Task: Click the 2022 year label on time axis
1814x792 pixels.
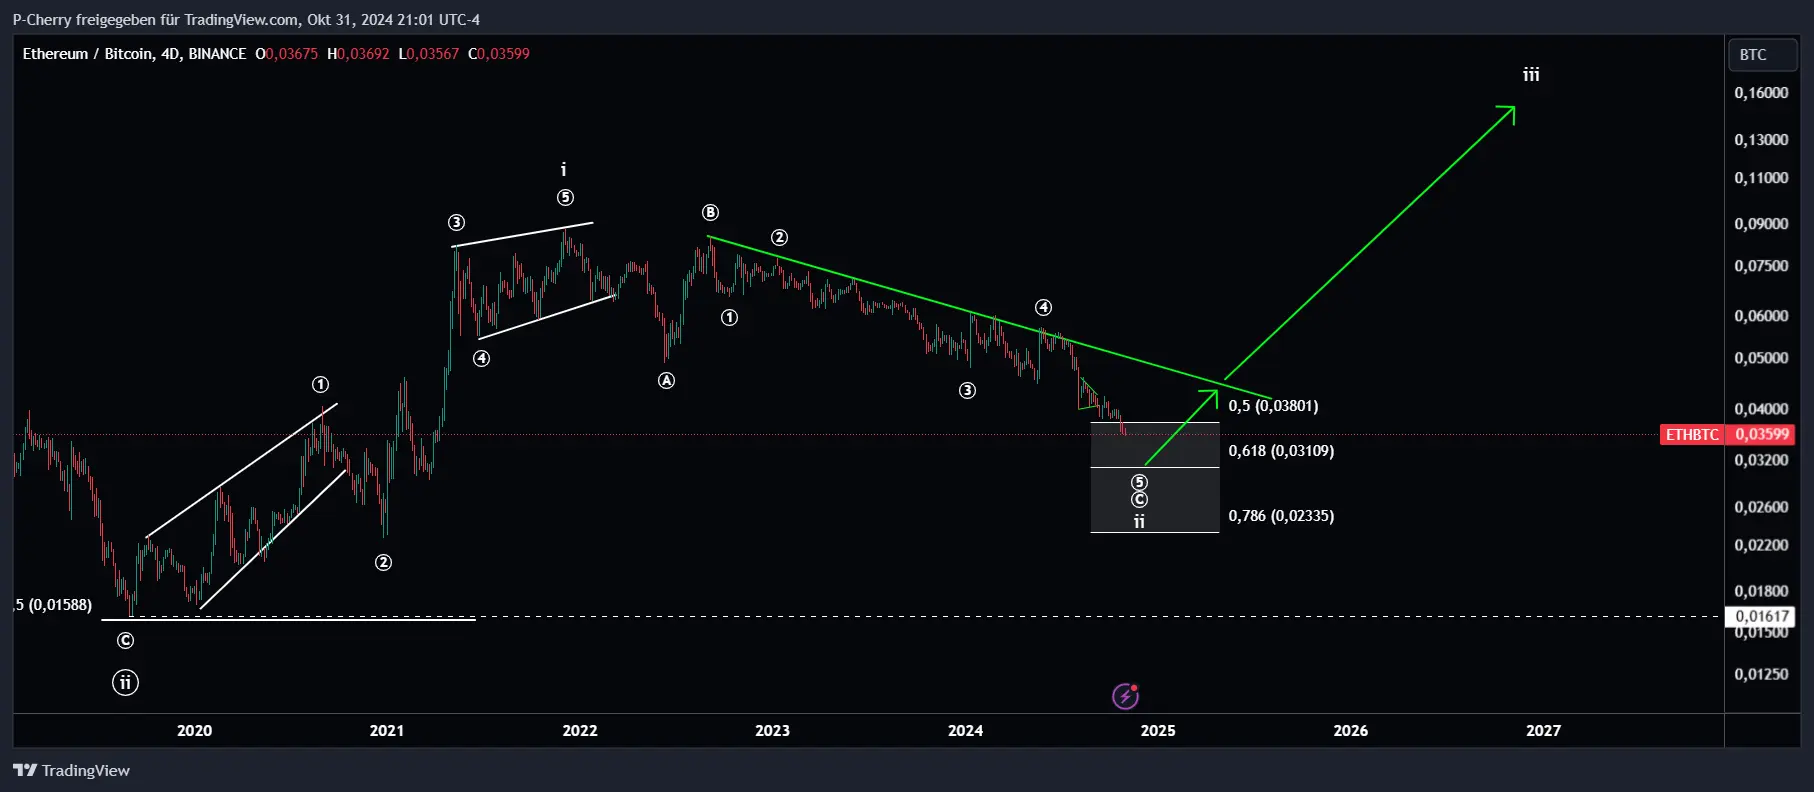Action: point(580,731)
